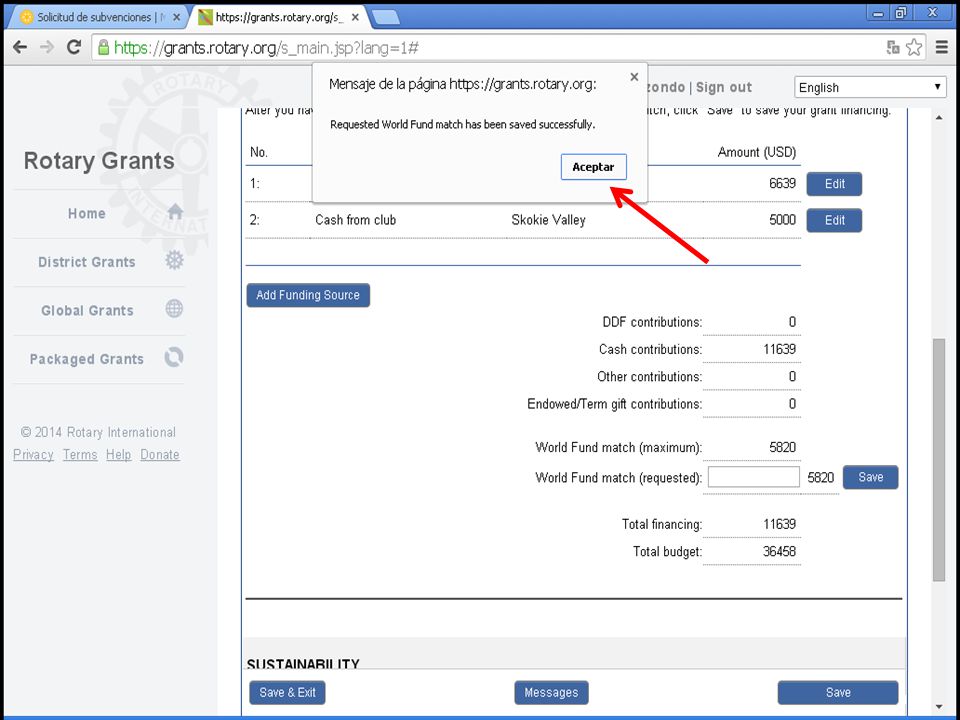Click the translate page icon in address bar
The height and width of the screenshot is (720, 960).
pyautogui.click(x=893, y=47)
